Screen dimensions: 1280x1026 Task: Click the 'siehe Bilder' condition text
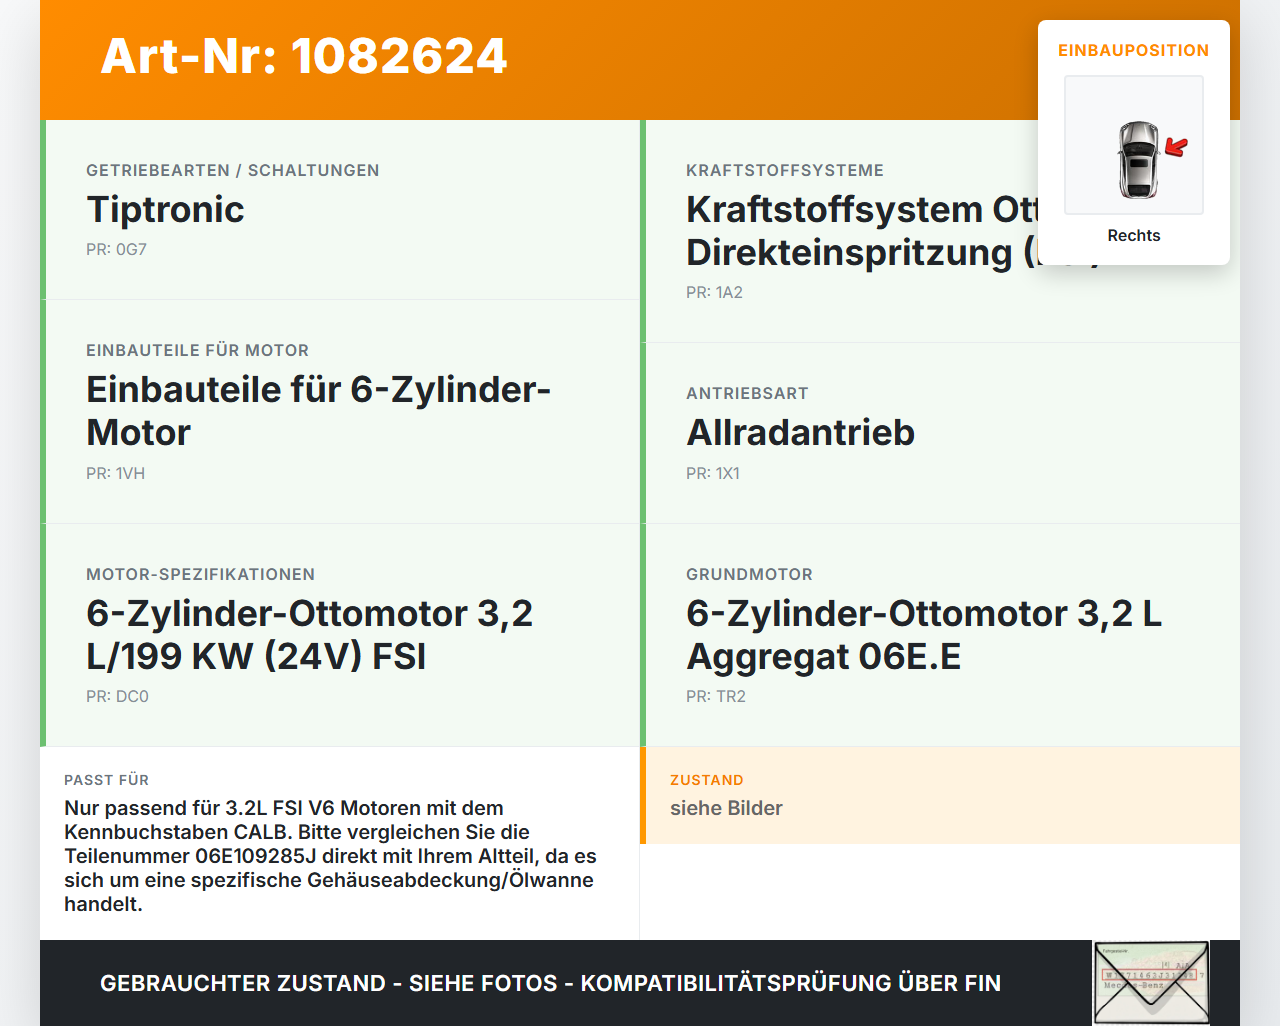(x=726, y=808)
